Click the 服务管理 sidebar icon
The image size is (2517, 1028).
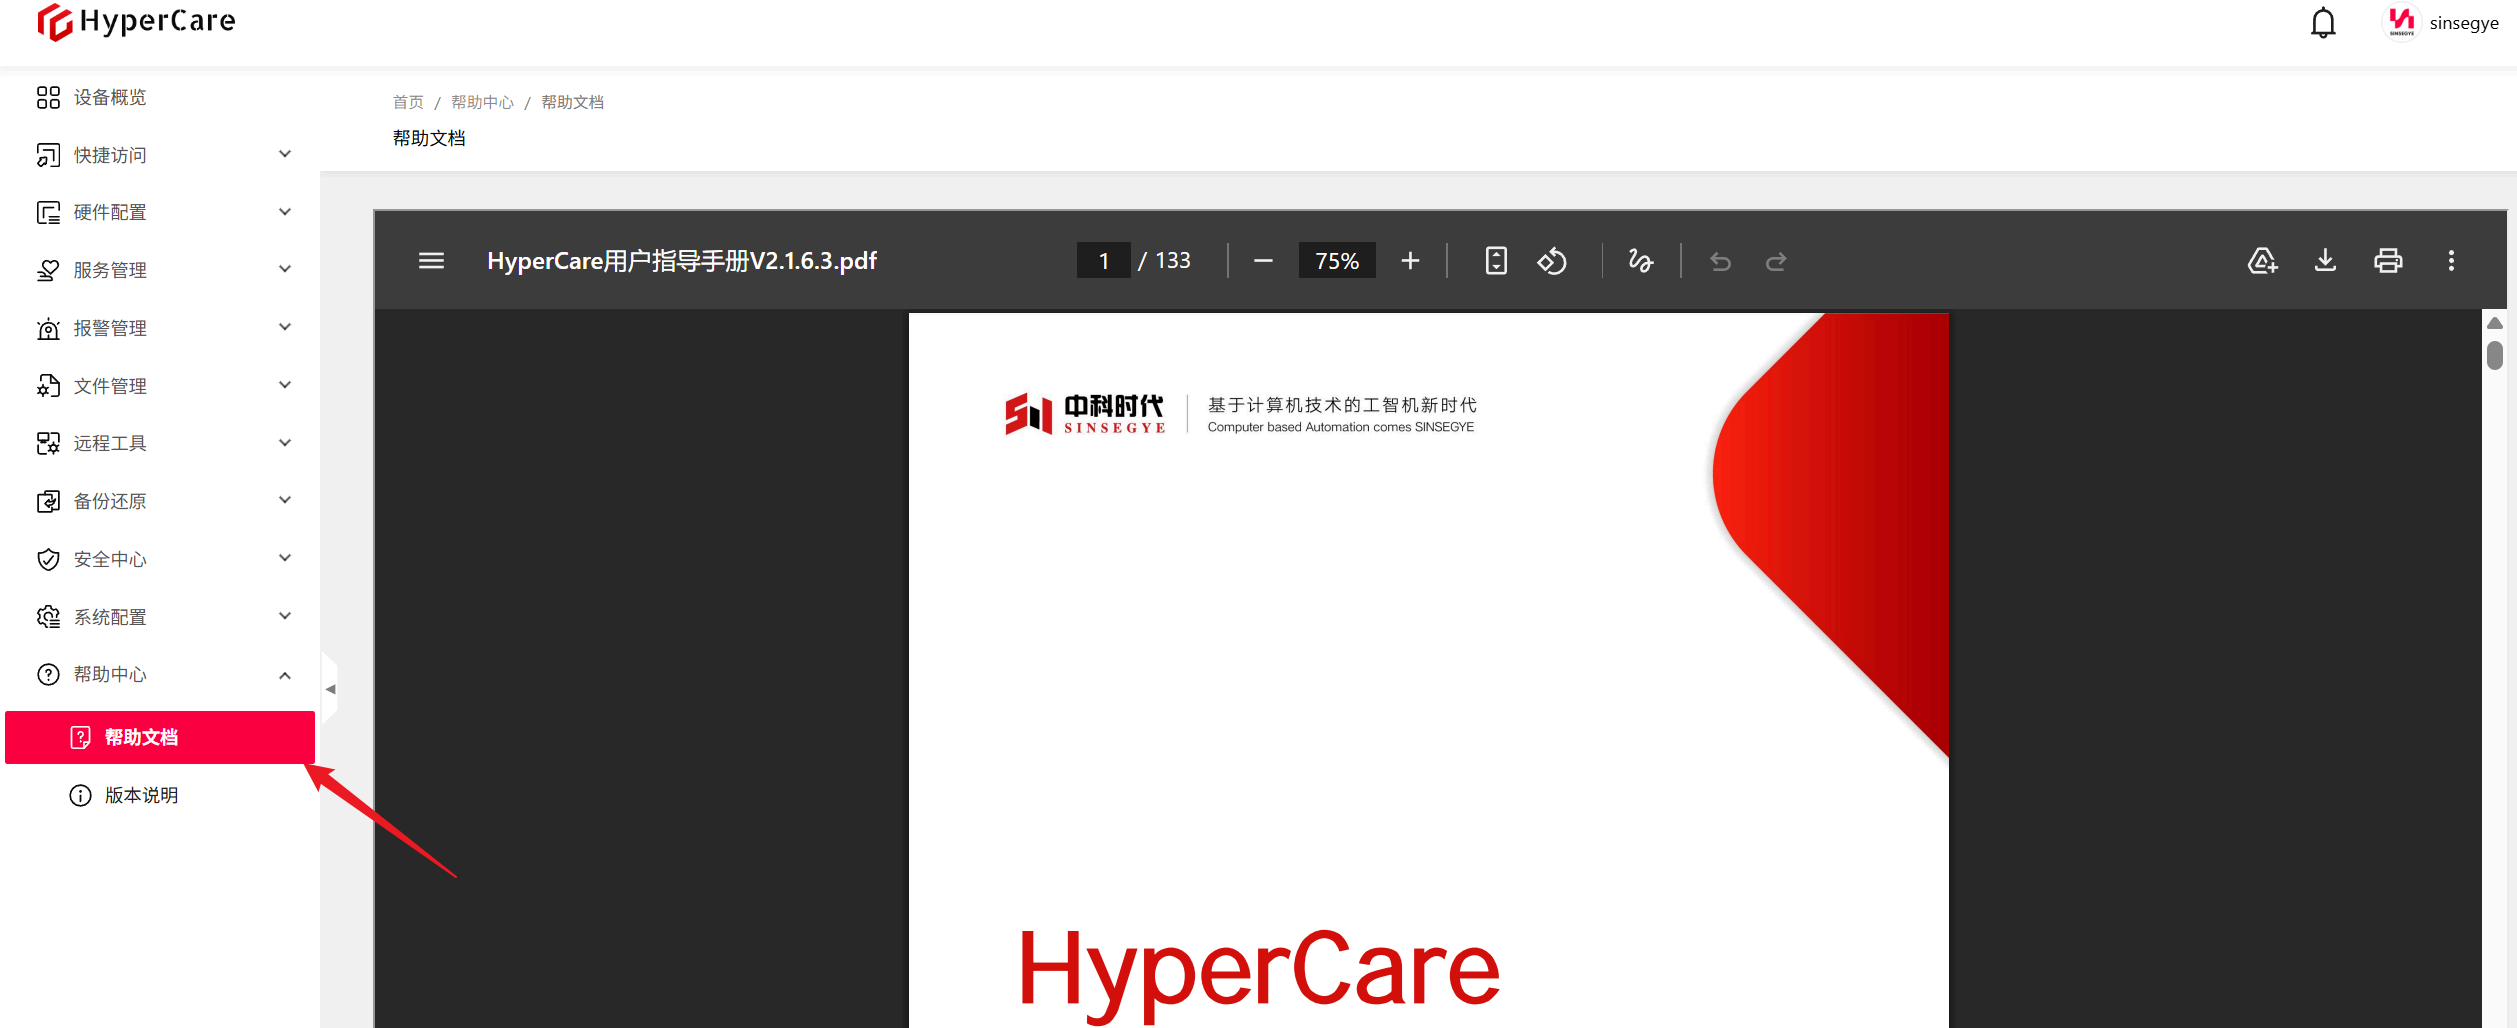click(x=48, y=270)
